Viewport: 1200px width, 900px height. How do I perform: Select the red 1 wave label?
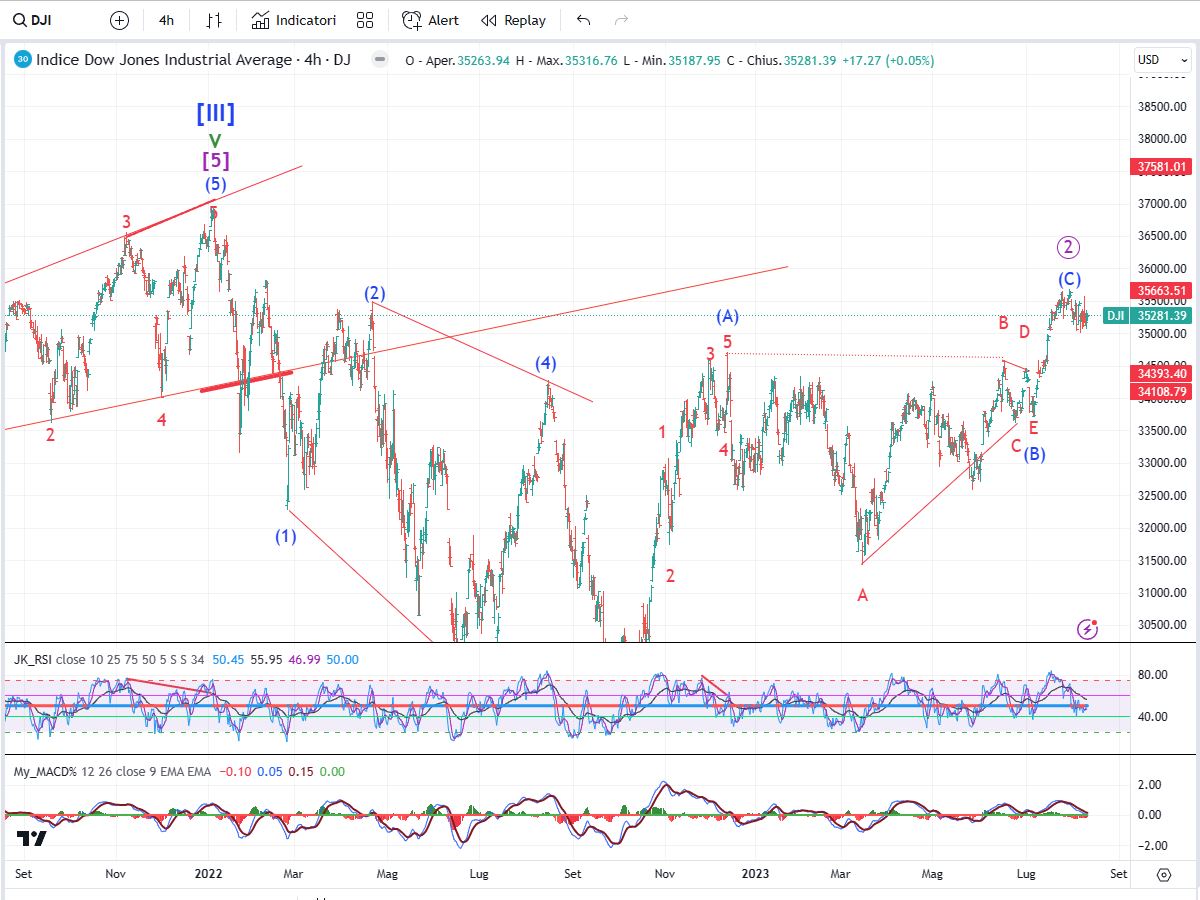[662, 432]
